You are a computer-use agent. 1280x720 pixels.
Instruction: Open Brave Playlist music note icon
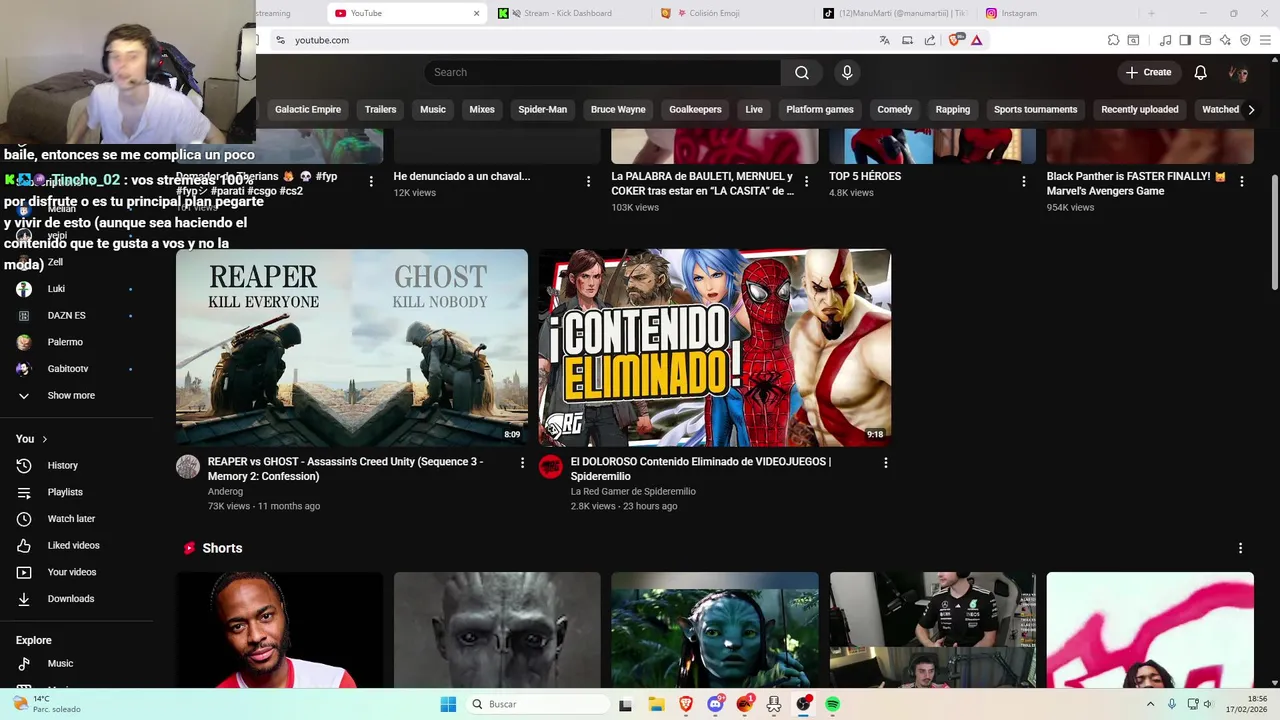pyautogui.click(x=1165, y=40)
